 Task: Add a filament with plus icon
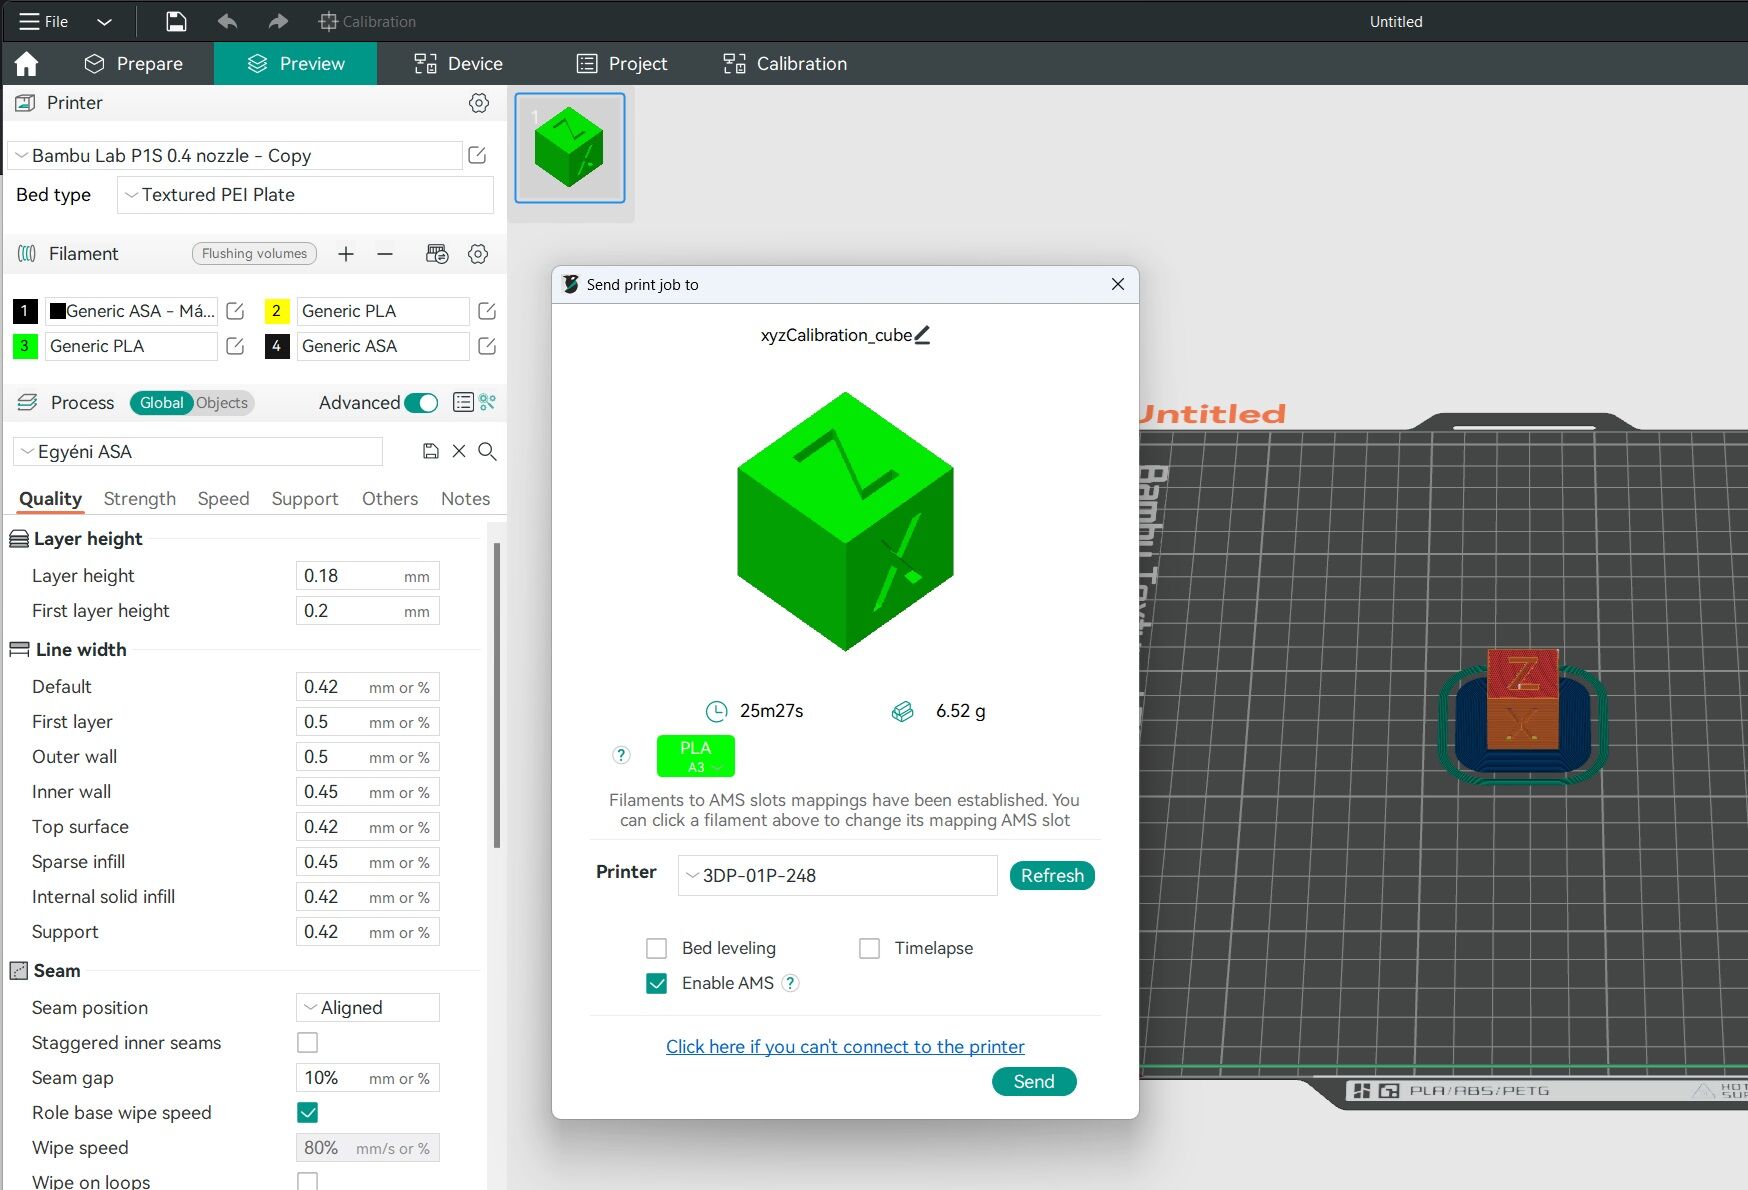[x=346, y=254]
